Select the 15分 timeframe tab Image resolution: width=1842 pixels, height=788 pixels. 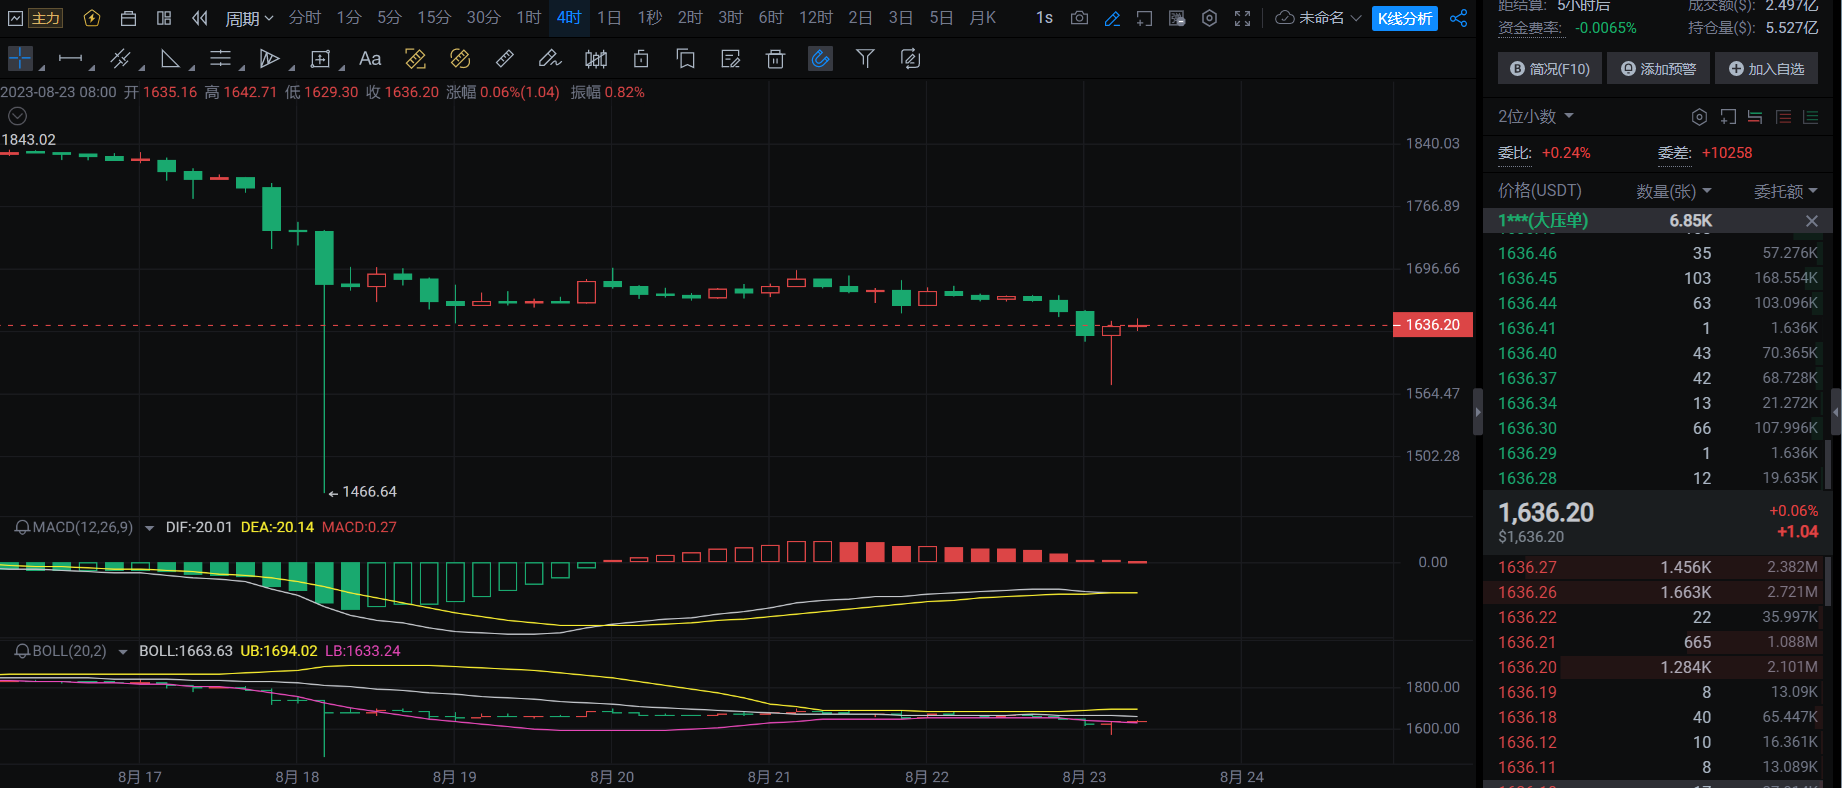434,18
